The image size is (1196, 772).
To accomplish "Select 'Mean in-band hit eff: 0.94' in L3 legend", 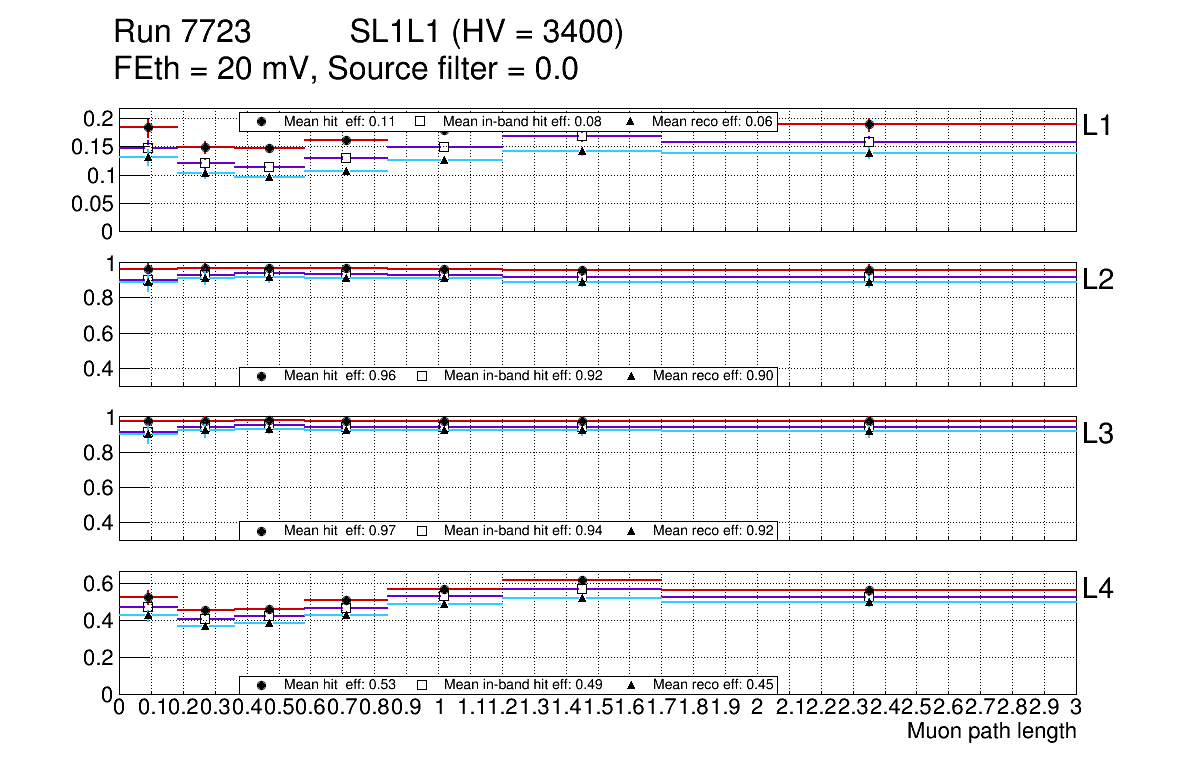I will tap(522, 531).
